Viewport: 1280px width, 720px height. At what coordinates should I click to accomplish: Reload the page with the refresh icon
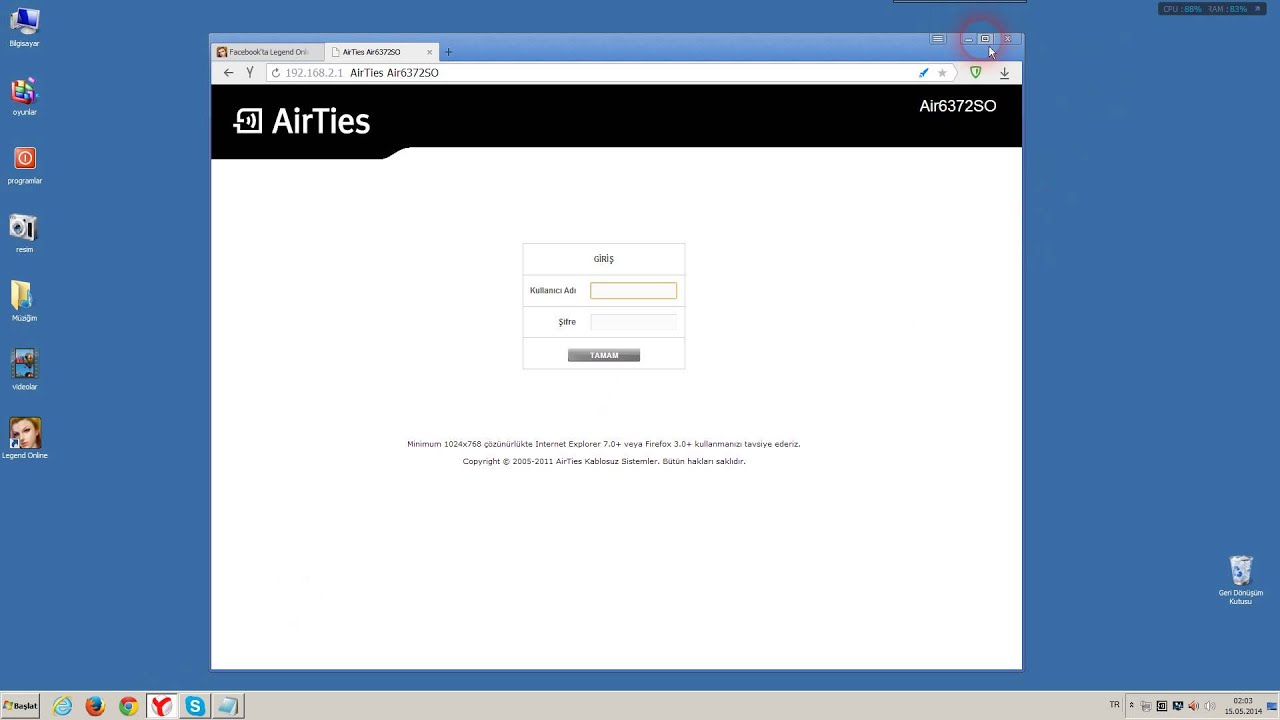pos(276,73)
